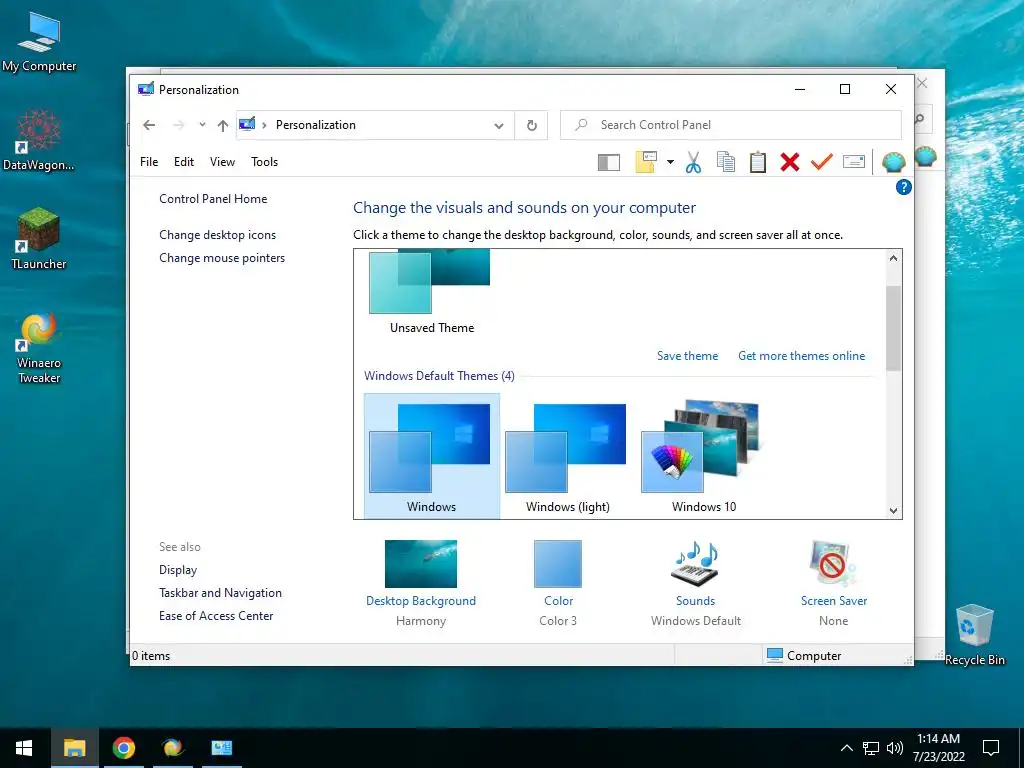Image resolution: width=1024 pixels, height=768 pixels.
Task: Open recent locations chevron beside forward arrow
Action: [202, 125]
